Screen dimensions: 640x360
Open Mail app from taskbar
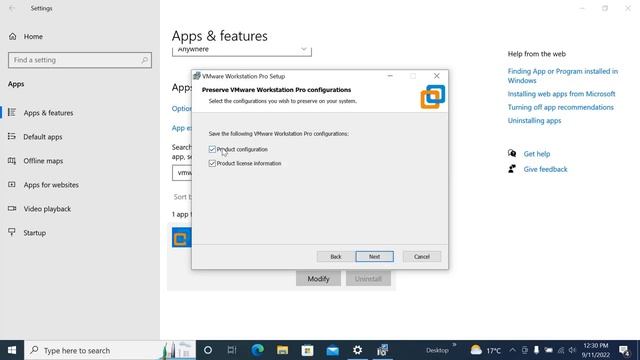pyautogui.click(x=333, y=350)
